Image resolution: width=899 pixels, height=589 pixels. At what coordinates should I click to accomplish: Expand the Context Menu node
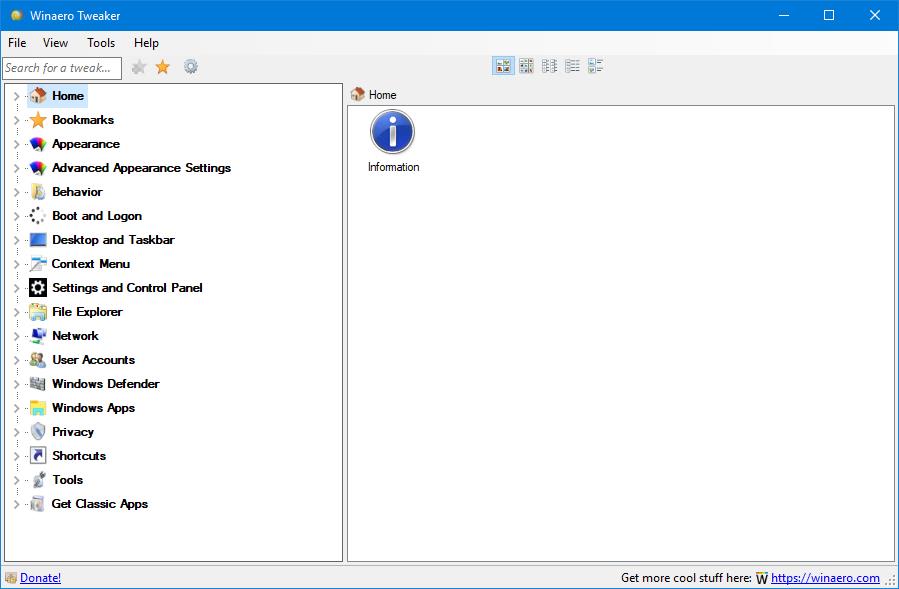17,264
